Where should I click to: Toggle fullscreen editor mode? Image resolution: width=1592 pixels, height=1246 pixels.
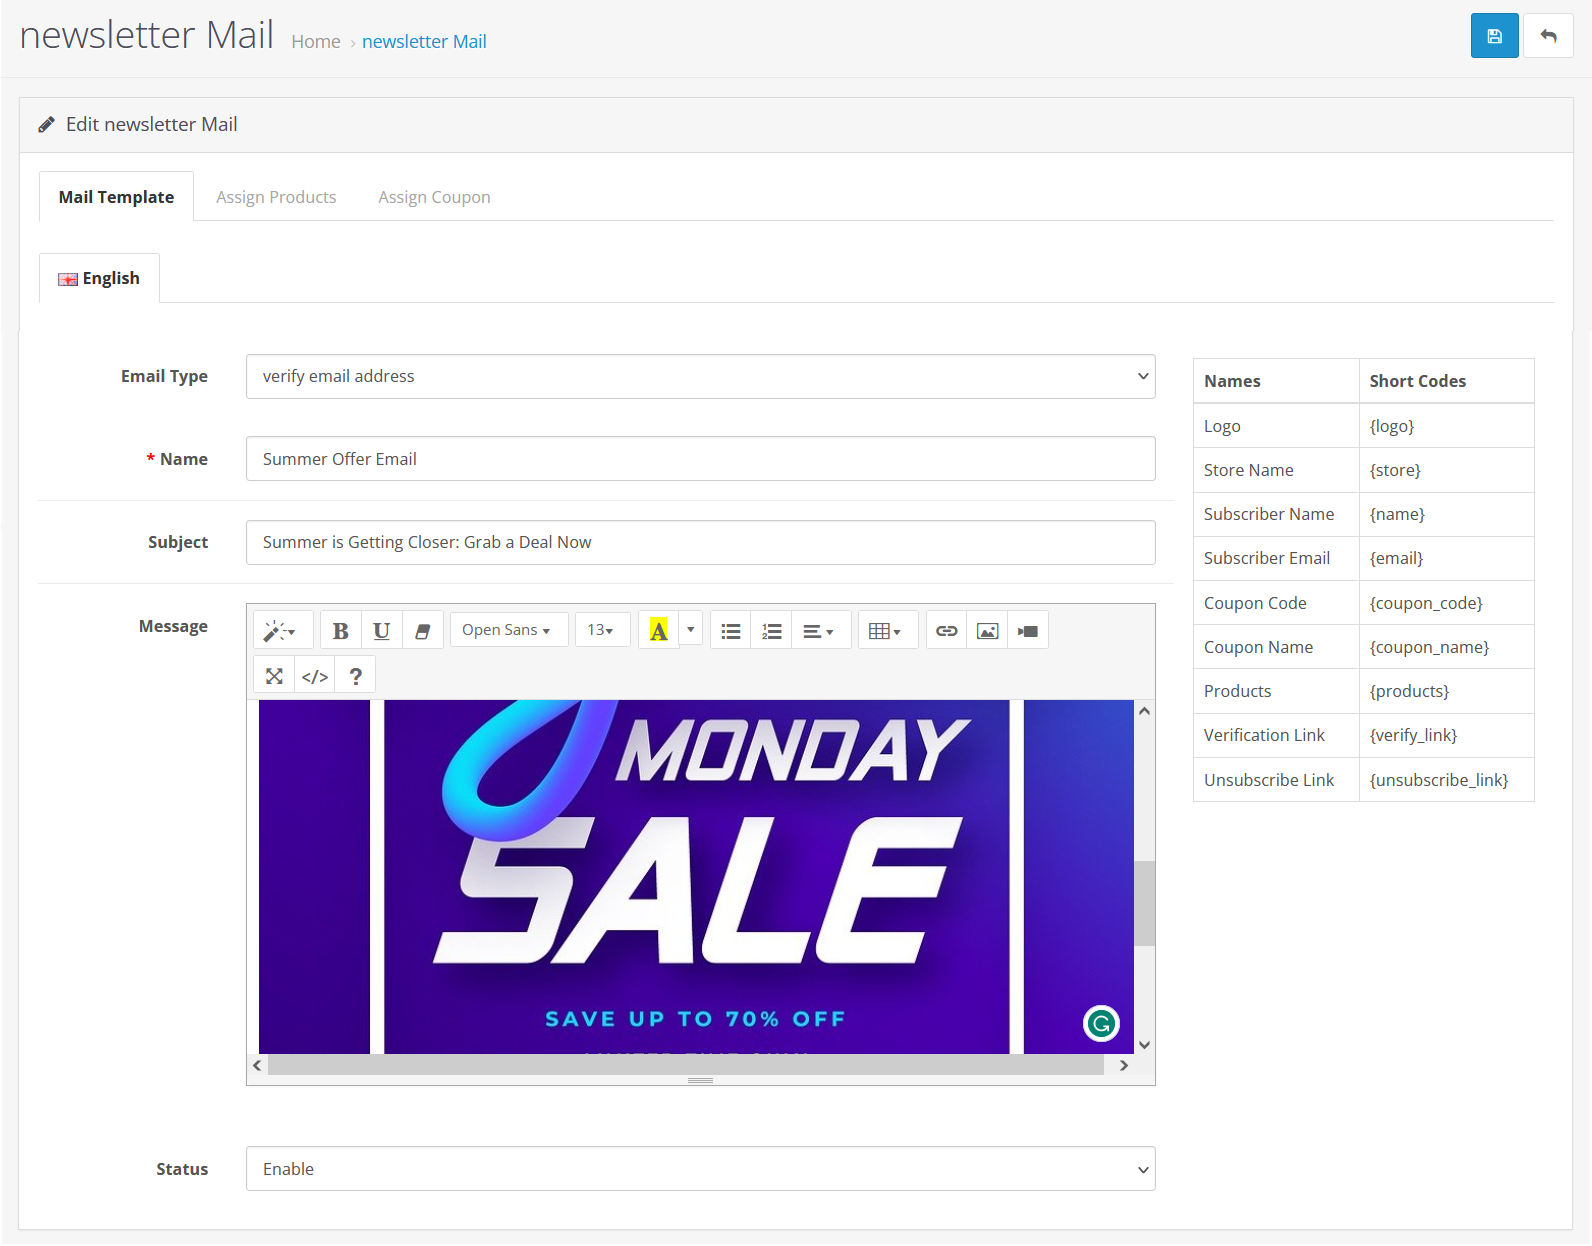(x=274, y=676)
